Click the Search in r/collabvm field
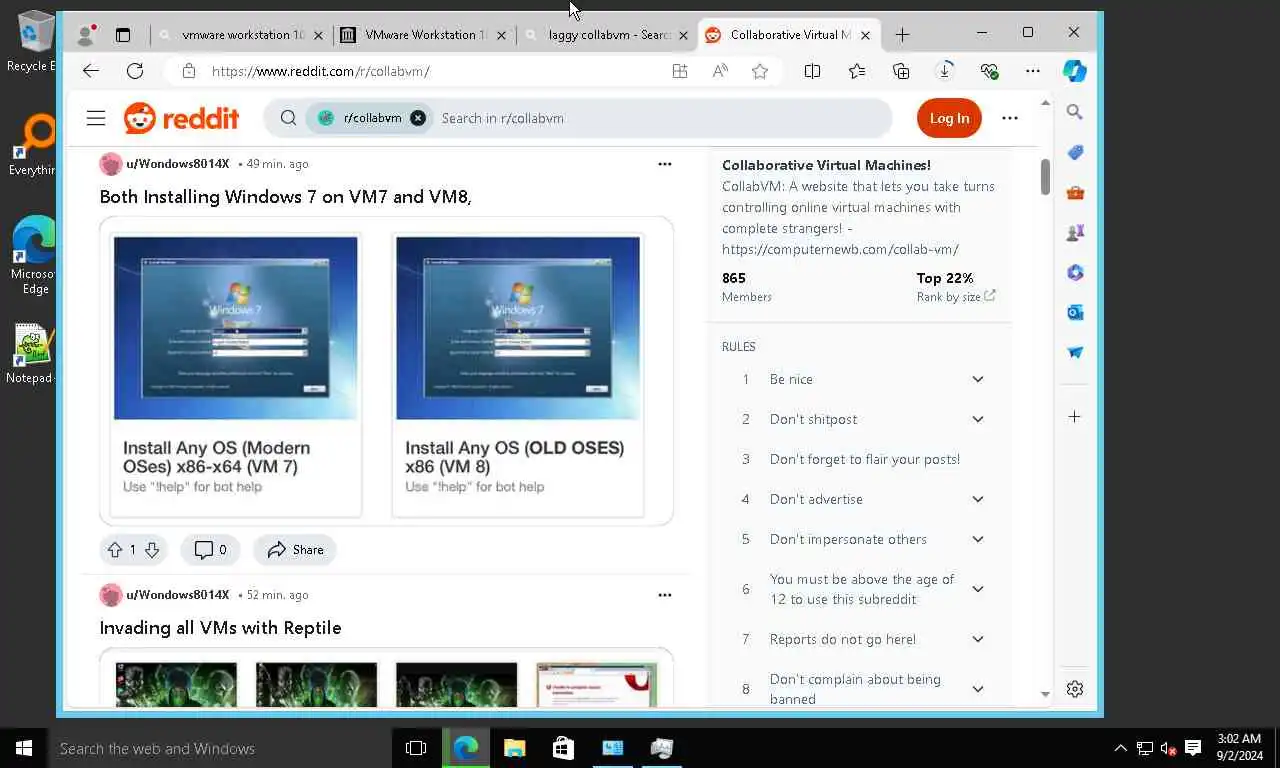This screenshot has width=1280, height=768. click(660, 118)
